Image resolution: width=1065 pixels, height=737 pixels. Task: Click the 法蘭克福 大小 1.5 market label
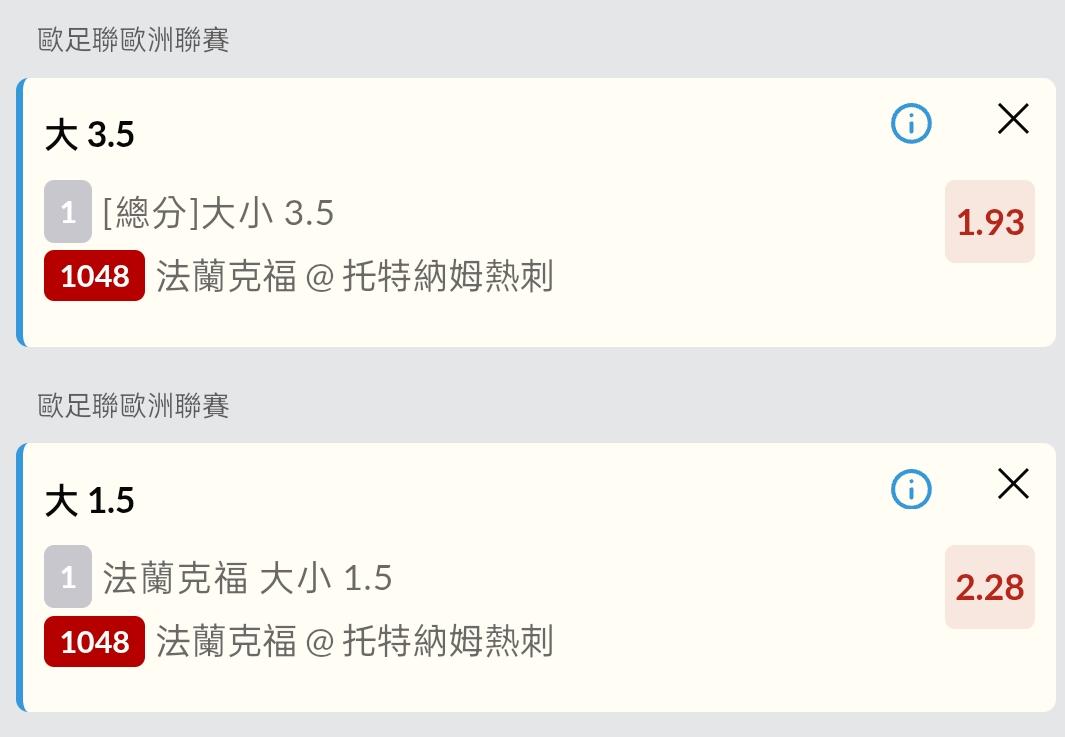[x=247, y=578]
